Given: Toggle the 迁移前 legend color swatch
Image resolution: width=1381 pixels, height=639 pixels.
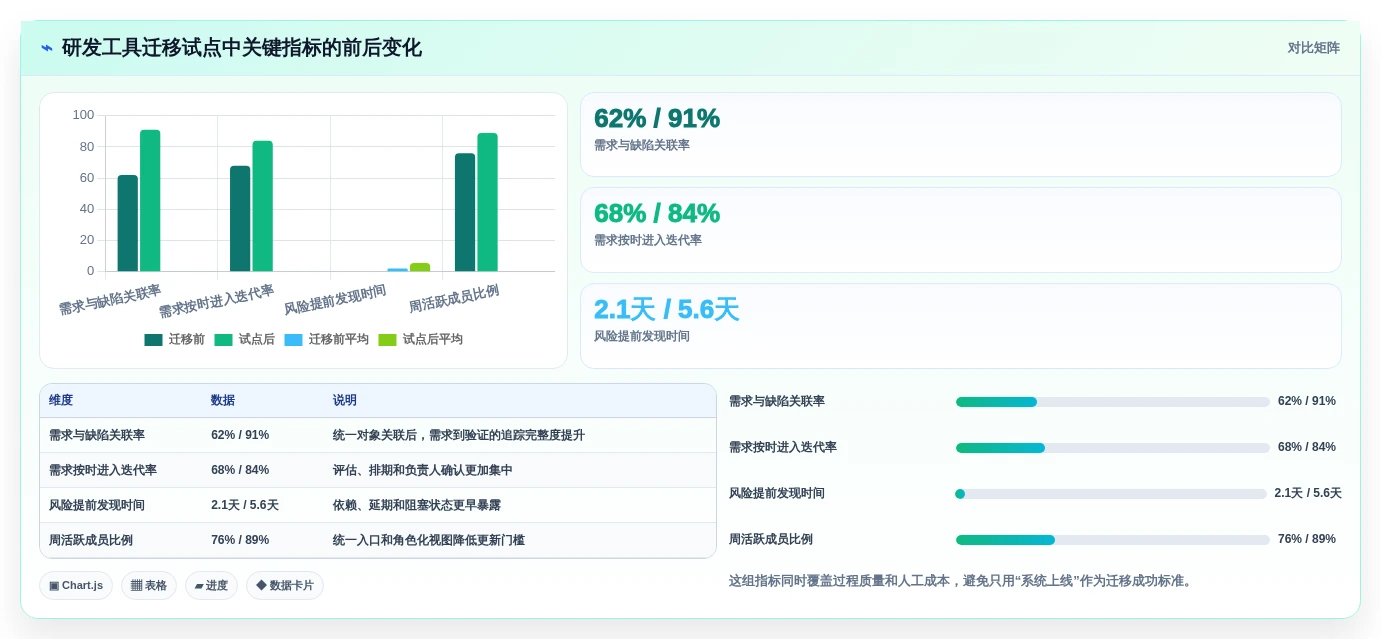Looking at the screenshot, I should coord(153,339).
